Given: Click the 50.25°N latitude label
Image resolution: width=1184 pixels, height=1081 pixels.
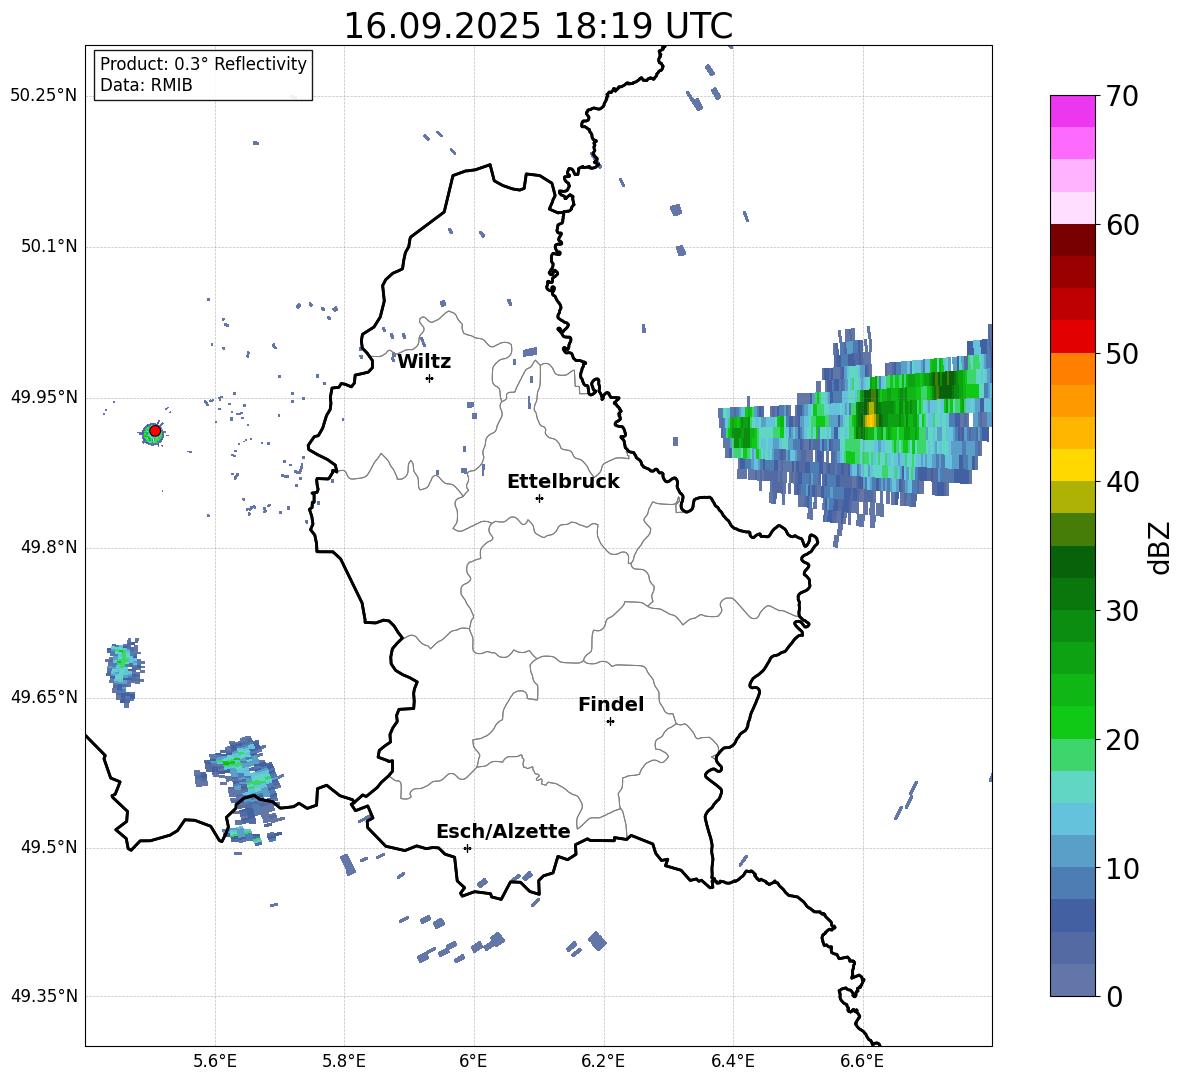Looking at the screenshot, I should (44, 96).
